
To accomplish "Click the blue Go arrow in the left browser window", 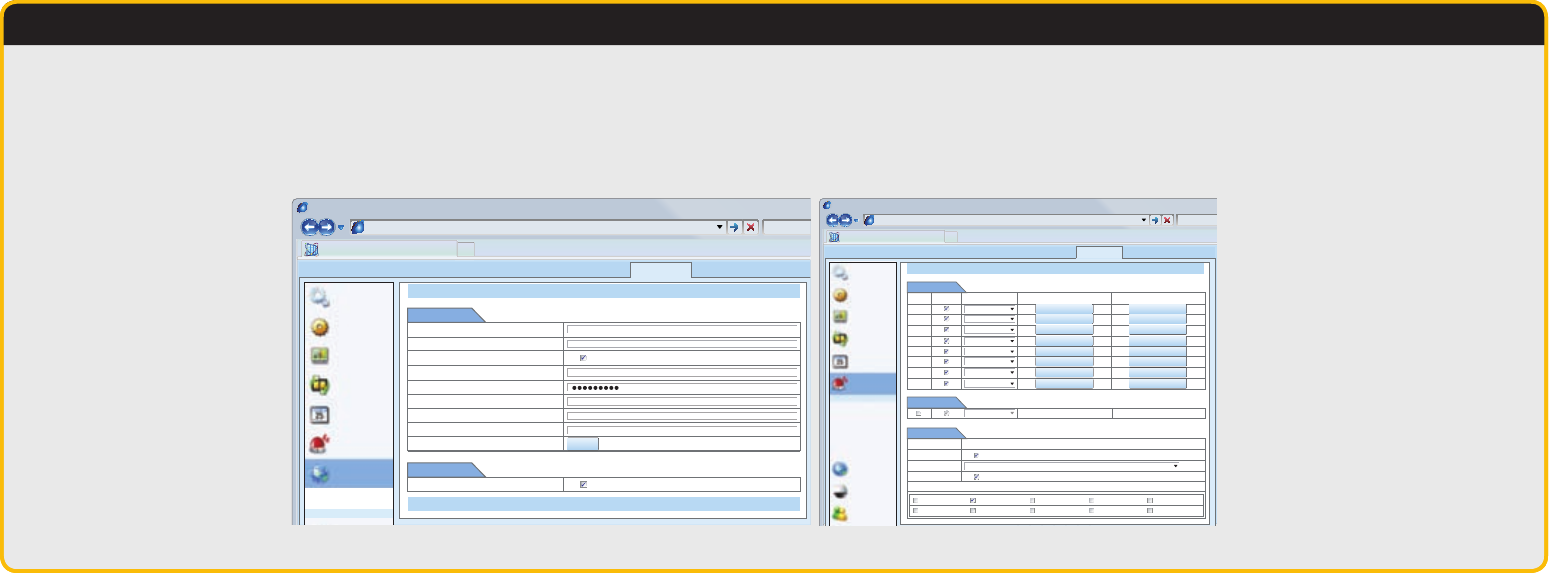I will [x=733, y=228].
